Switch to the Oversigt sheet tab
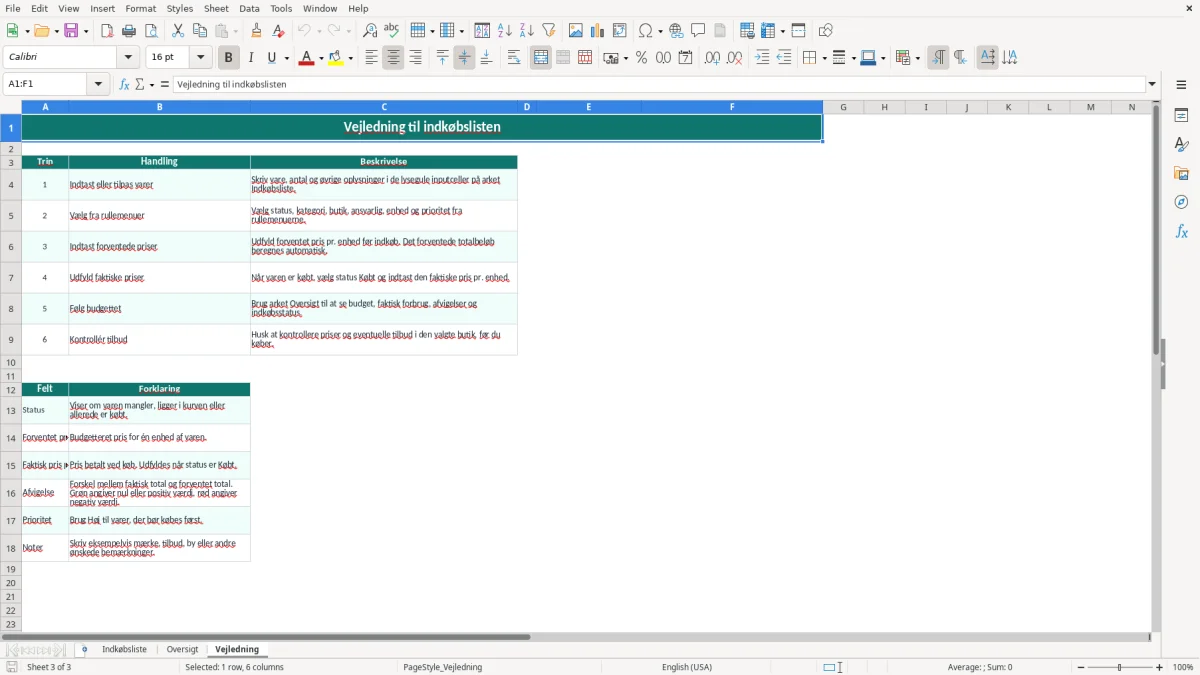Image resolution: width=1200 pixels, height=675 pixels. click(182, 650)
